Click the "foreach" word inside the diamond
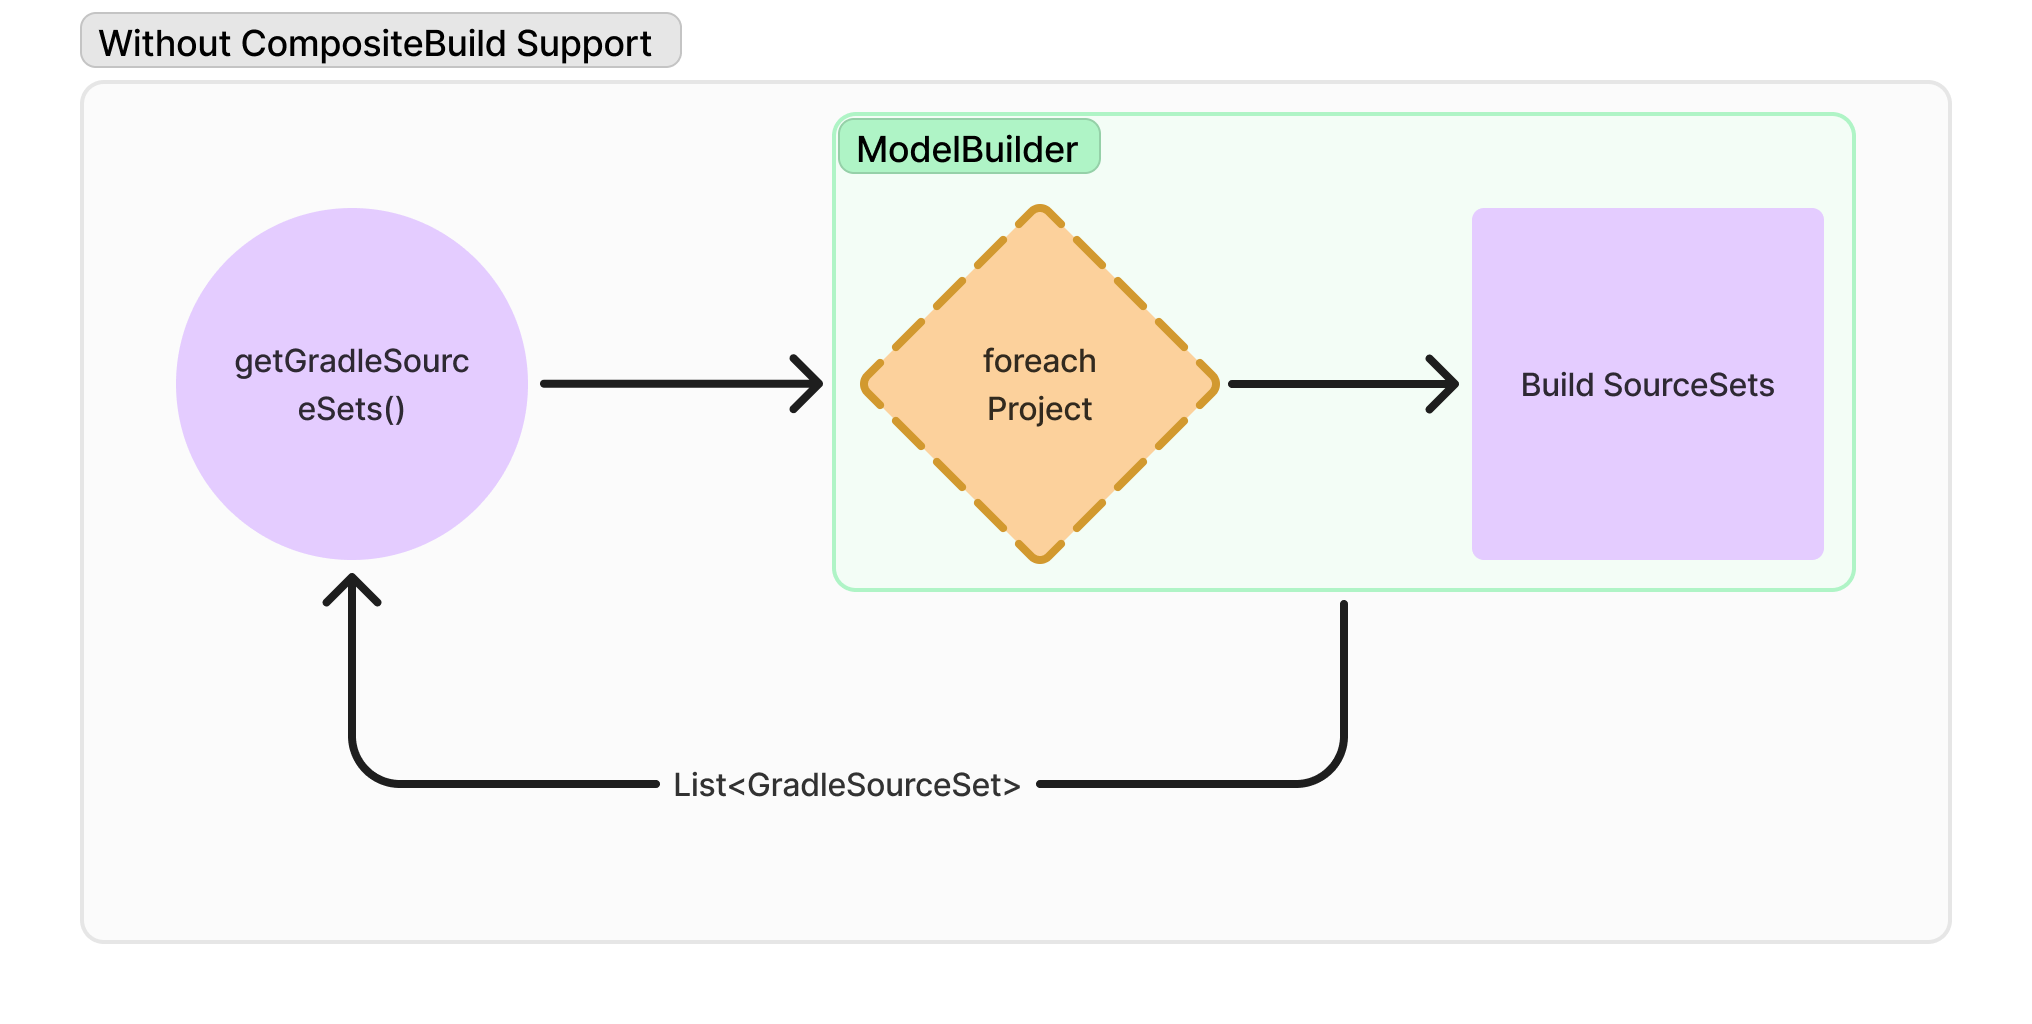 point(1040,360)
